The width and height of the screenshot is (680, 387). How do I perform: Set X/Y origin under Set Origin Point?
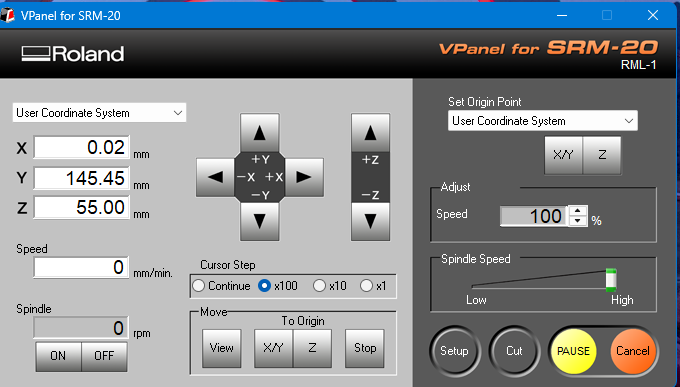click(x=563, y=155)
